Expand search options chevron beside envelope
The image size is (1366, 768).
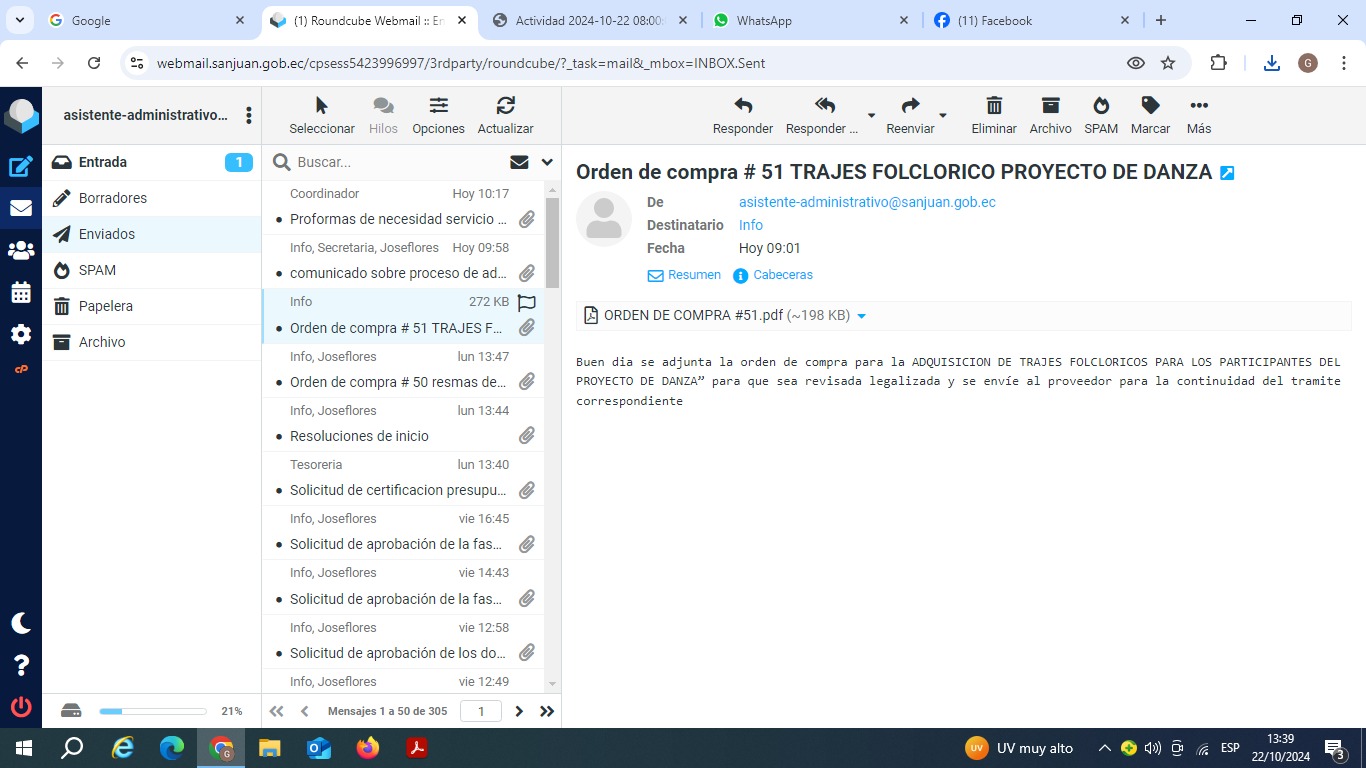[x=547, y=162]
